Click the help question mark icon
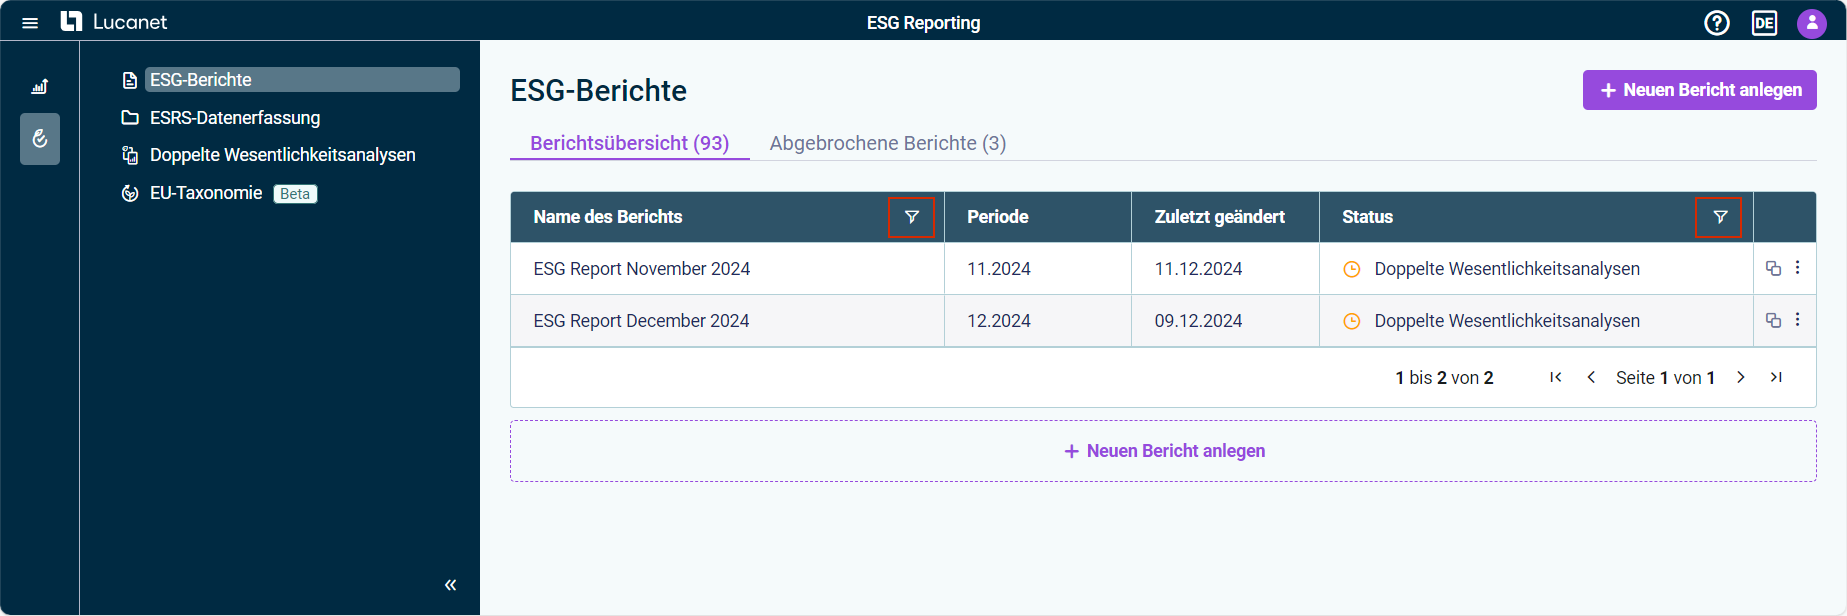1847x616 pixels. 1716,23
